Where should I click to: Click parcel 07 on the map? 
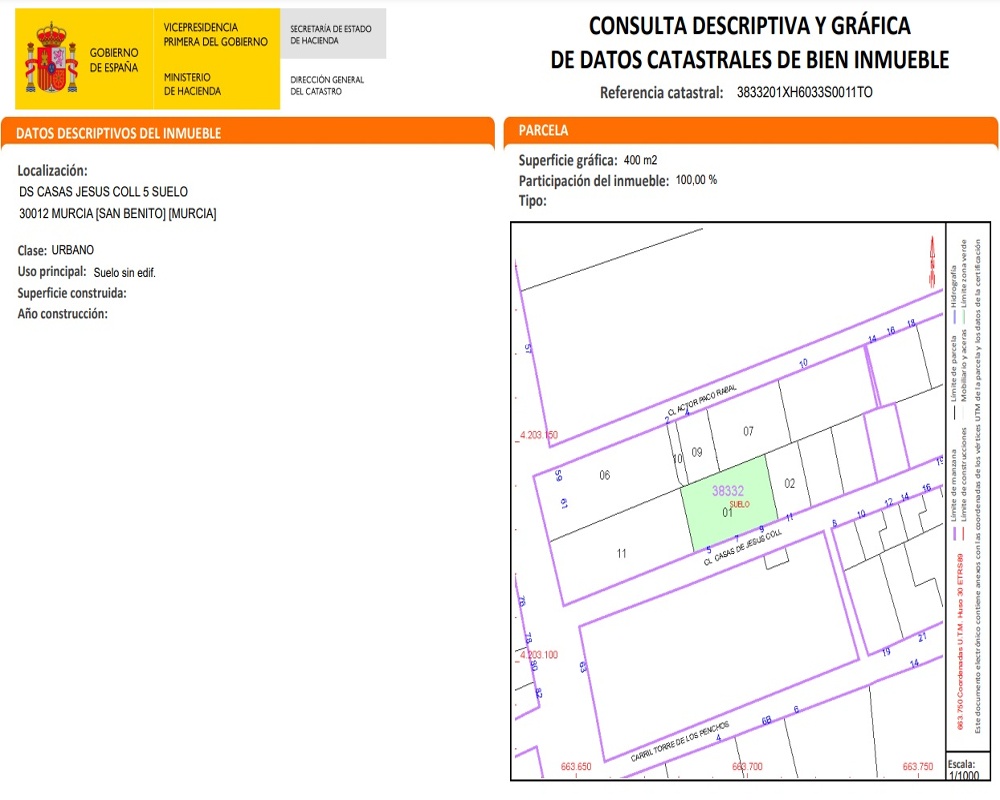[747, 431]
